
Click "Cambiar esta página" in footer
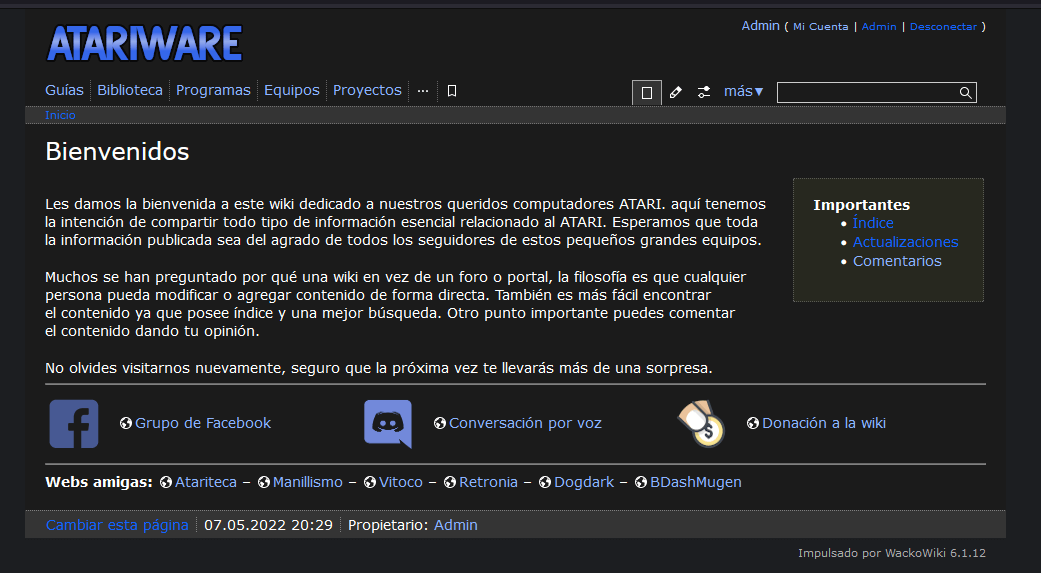117,525
